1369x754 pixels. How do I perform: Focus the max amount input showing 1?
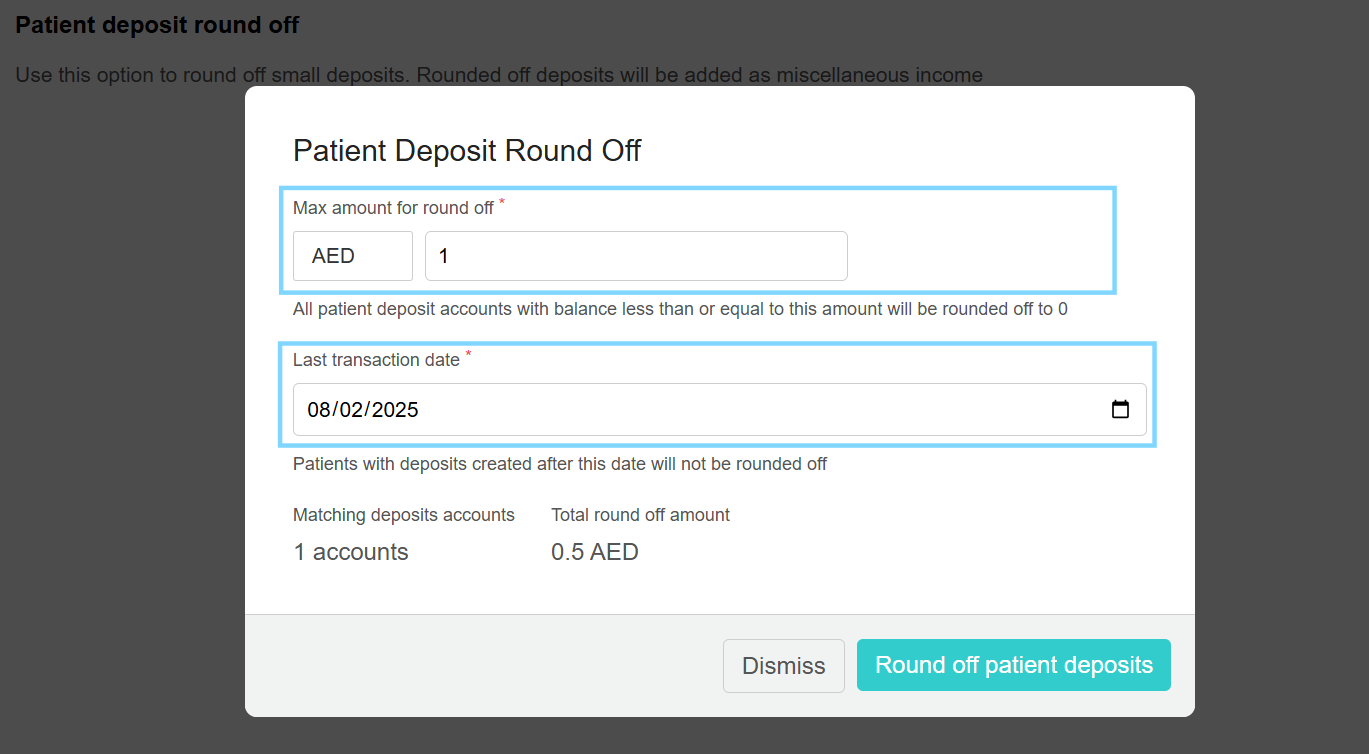[x=636, y=256]
